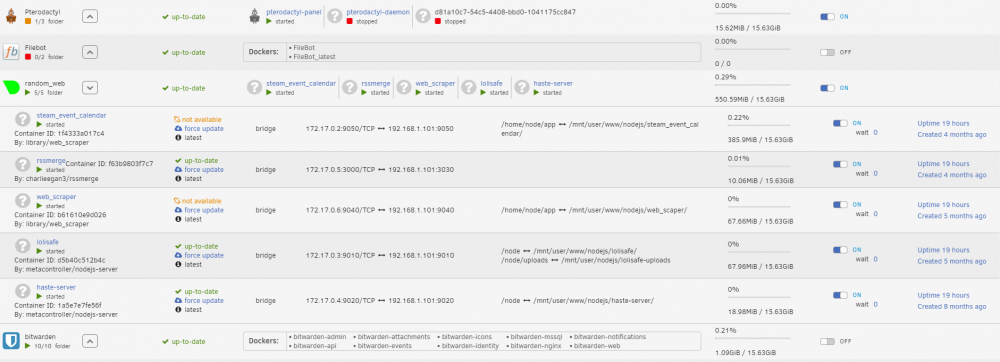Image resolution: width=1000 pixels, height=362 pixels.
Task: Toggle autostart switch for Pterodactyl folder
Action: pyautogui.click(x=827, y=17)
